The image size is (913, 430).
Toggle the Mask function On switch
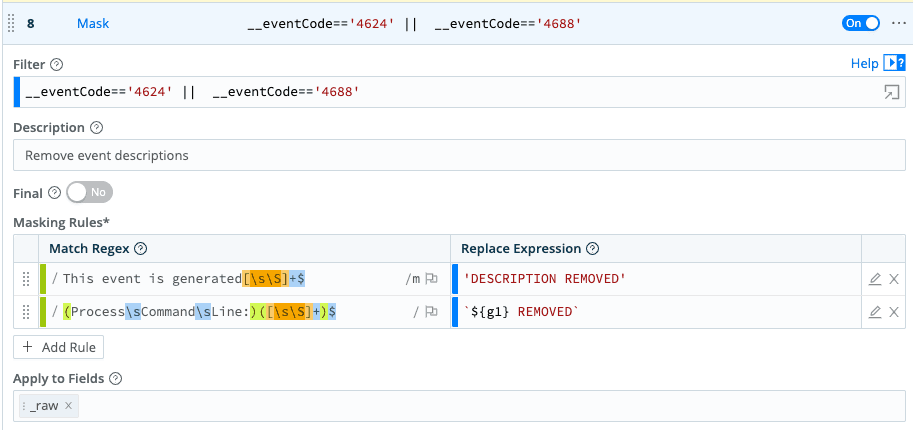(860, 23)
